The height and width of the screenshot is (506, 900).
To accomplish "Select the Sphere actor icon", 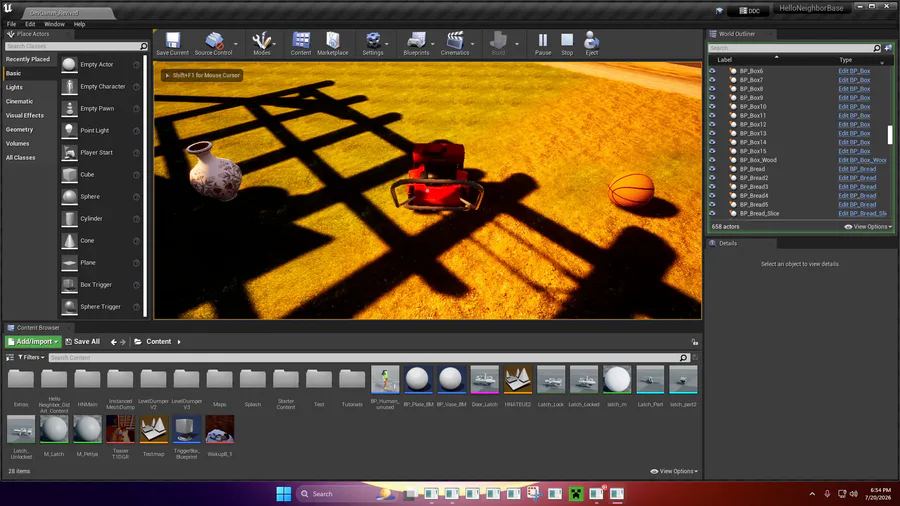I will click(69, 196).
